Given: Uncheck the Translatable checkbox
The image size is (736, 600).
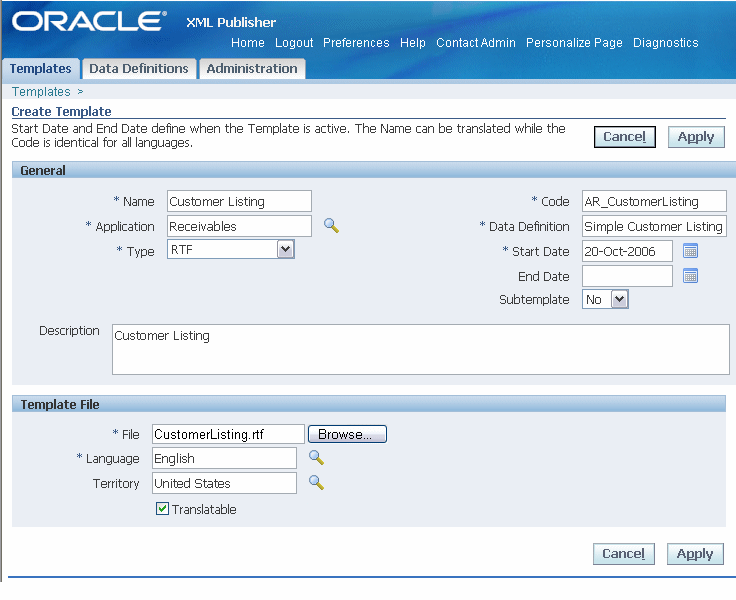Looking at the screenshot, I should [x=162, y=508].
